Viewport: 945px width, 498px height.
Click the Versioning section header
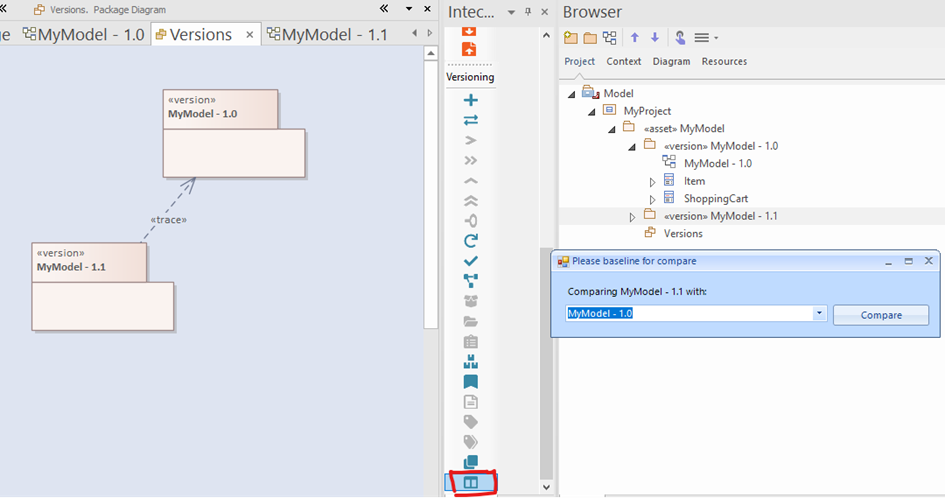point(470,77)
